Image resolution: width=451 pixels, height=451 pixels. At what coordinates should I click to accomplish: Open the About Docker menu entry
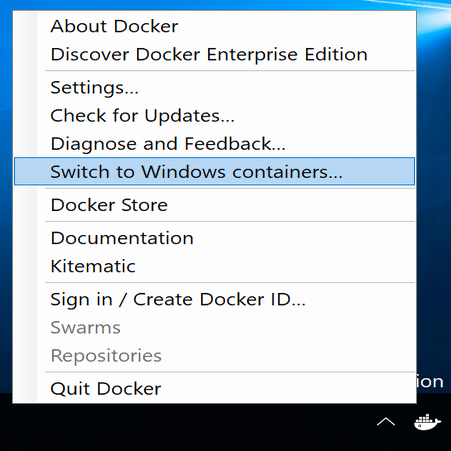(215, 26)
